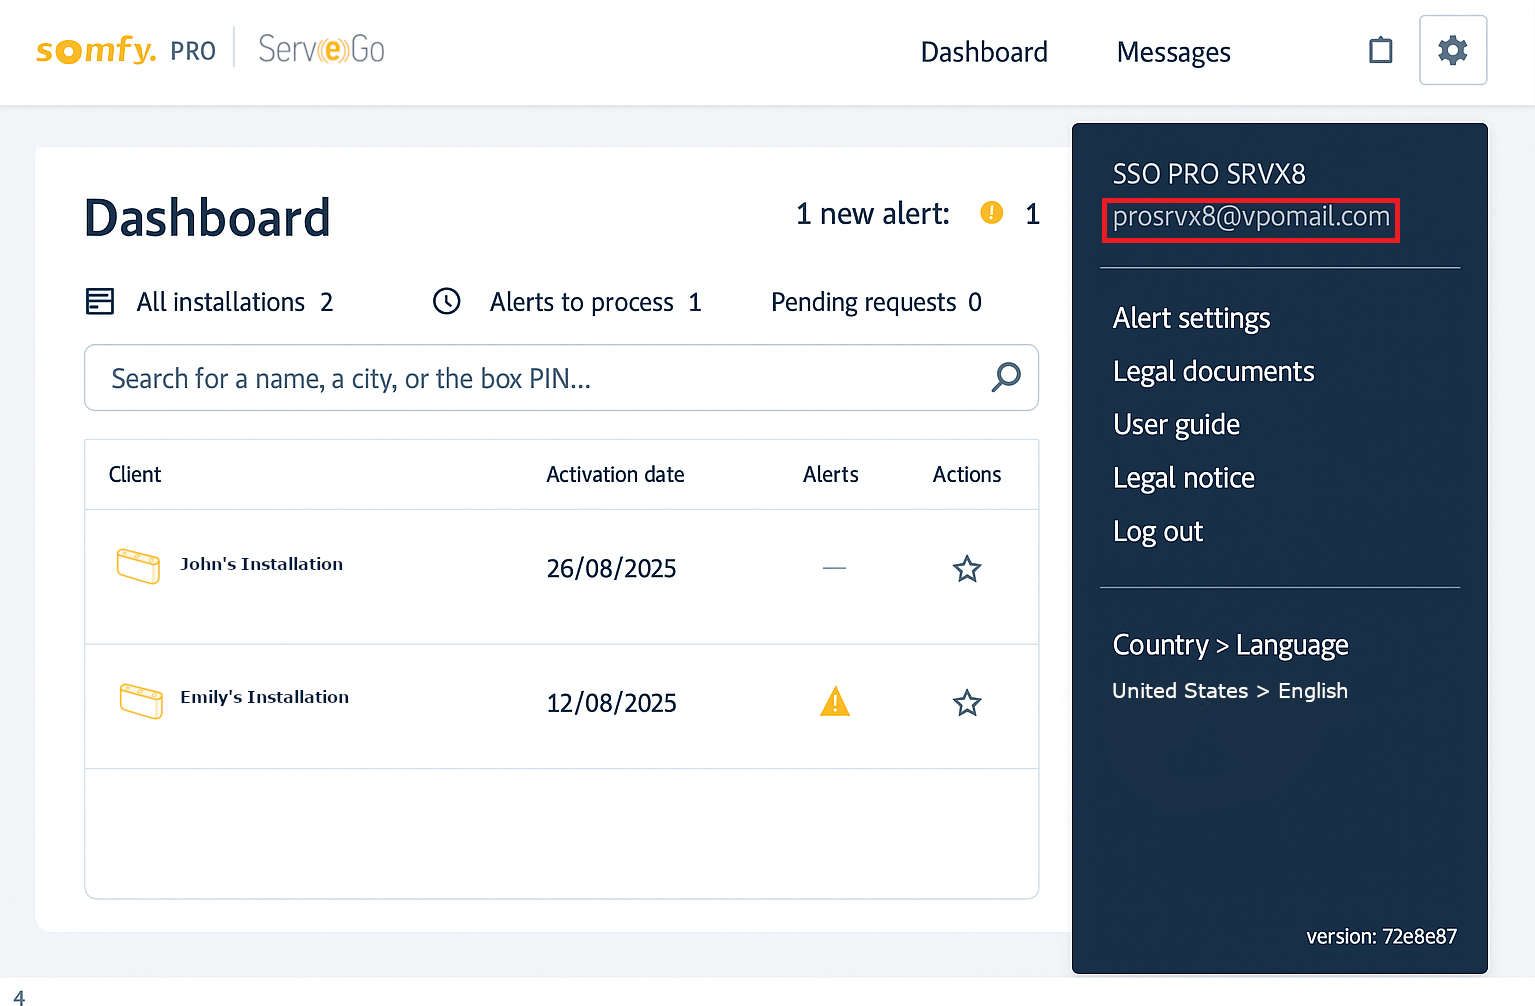Click the search magnifier icon
Viewport: 1535px width, 1006px height.
[x=1005, y=377]
